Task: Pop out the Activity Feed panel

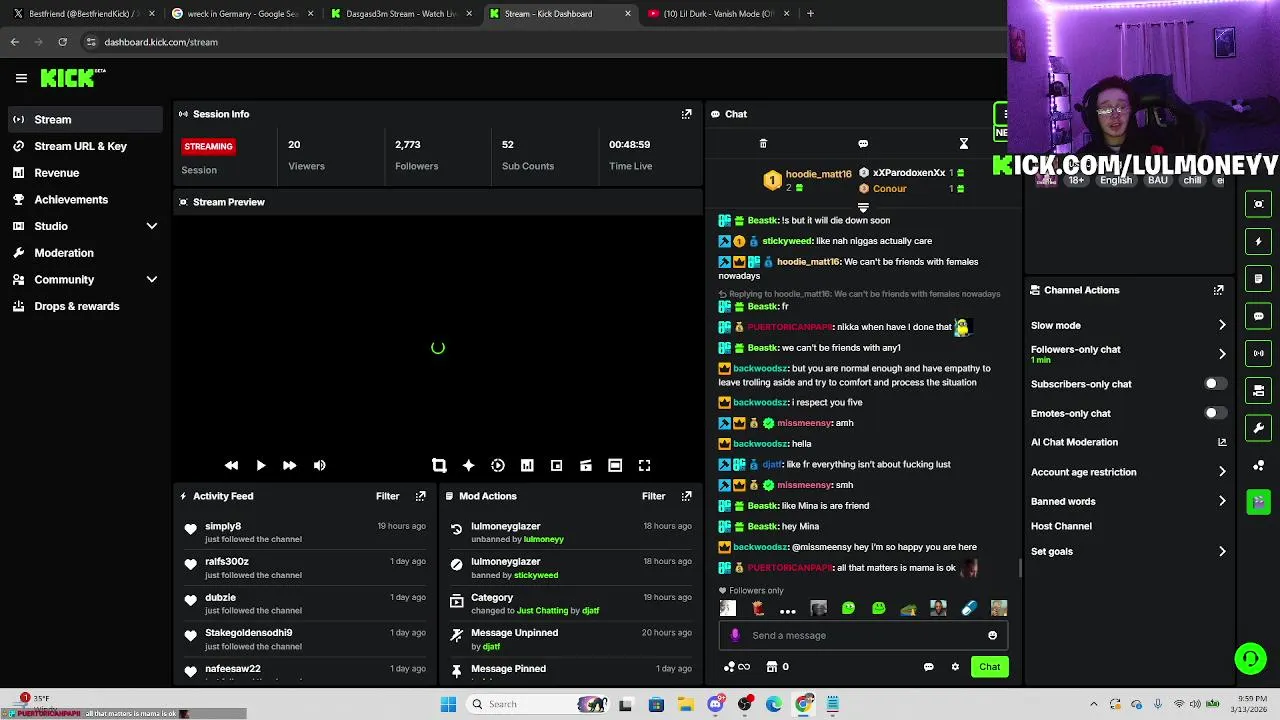Action: (x=420, y=496)
